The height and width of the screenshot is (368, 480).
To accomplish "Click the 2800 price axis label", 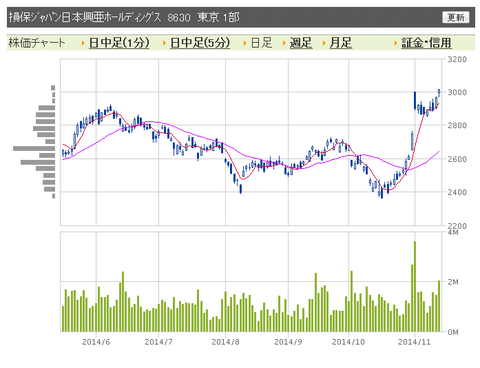I will pos(457,126).
